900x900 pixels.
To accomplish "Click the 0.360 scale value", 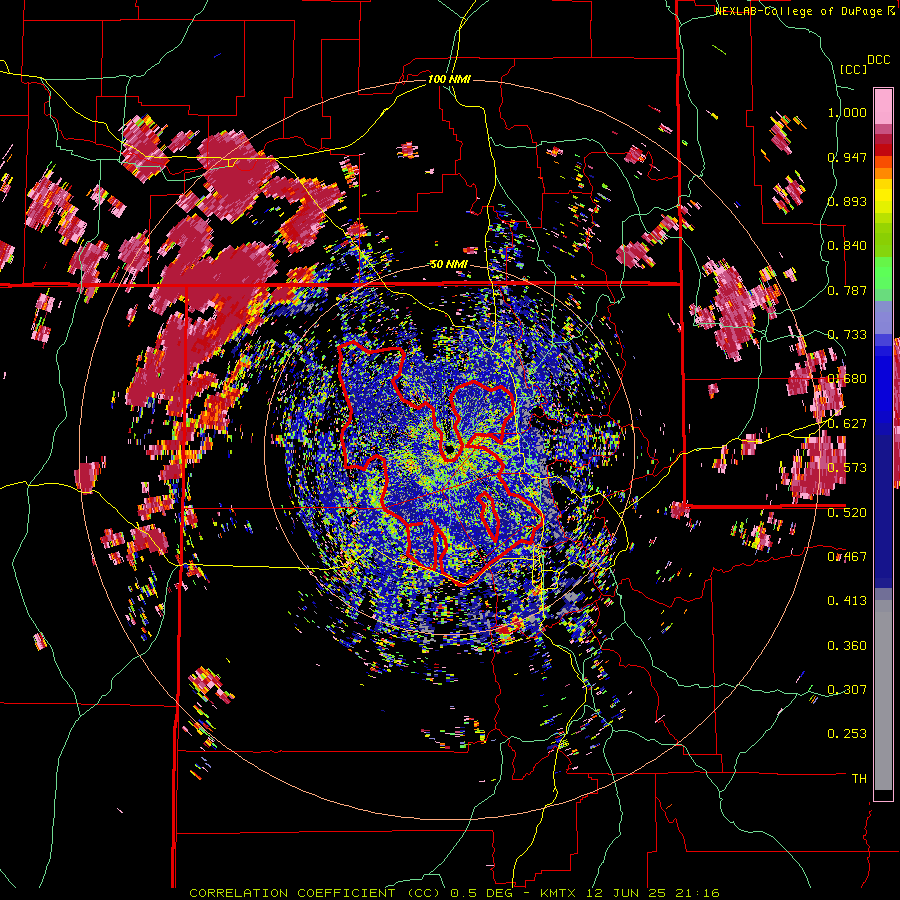I will (847, 646).
